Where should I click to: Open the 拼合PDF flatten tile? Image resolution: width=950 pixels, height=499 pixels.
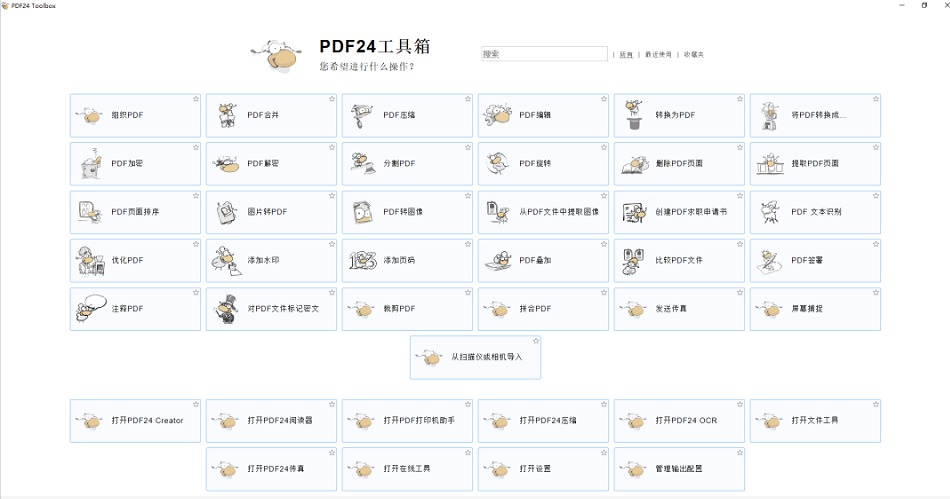(x=543, y=309)
